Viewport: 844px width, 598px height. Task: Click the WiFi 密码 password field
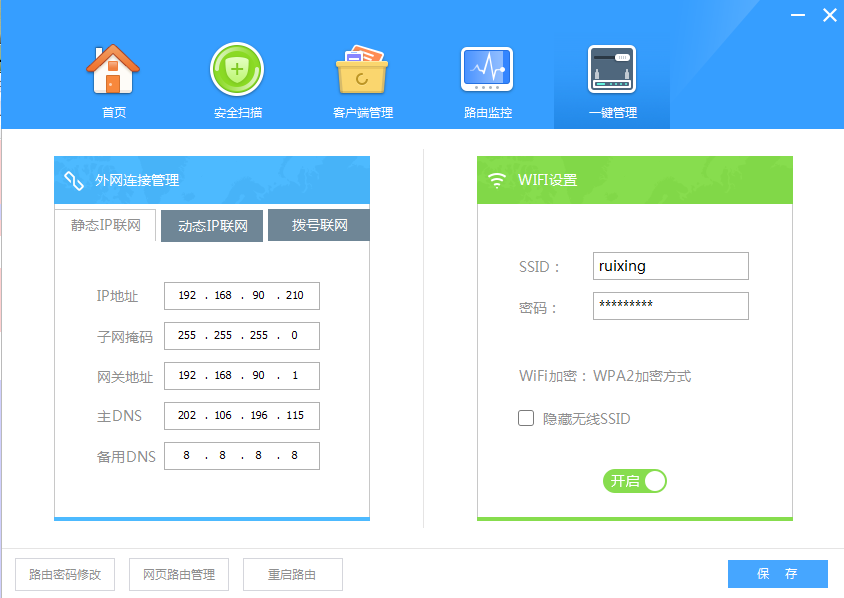click(x=670, y=306)
